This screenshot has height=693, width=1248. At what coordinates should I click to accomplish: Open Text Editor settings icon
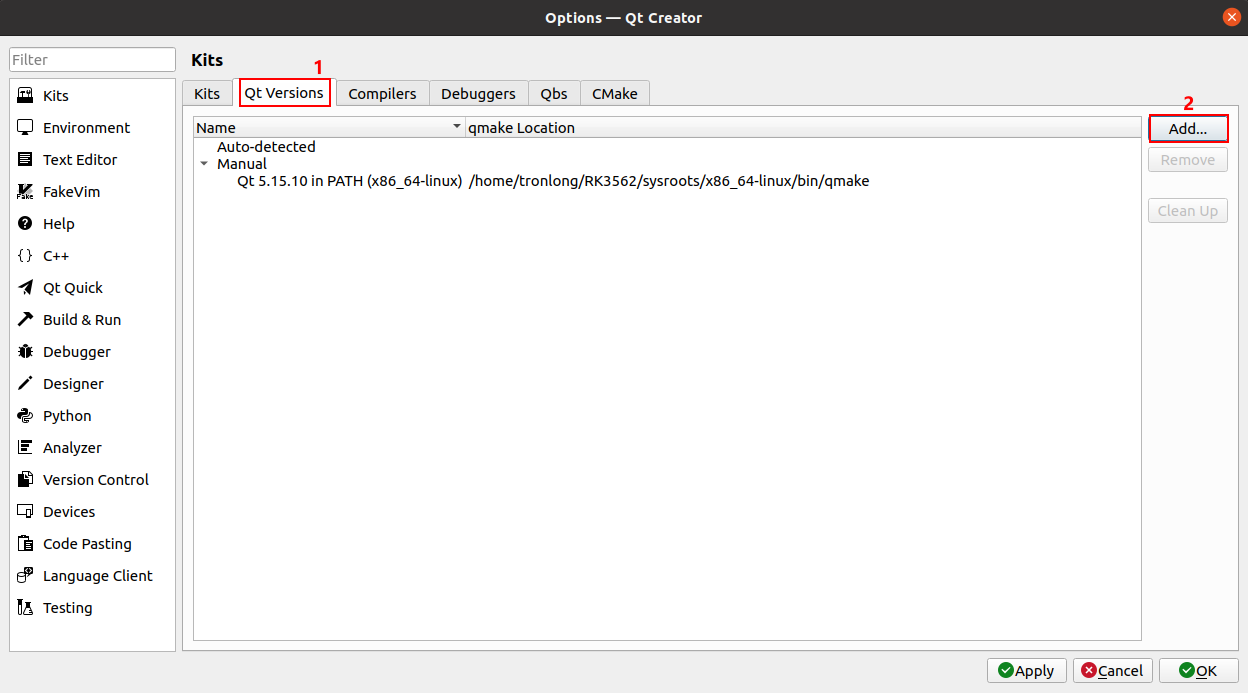[x=25, y=160]
